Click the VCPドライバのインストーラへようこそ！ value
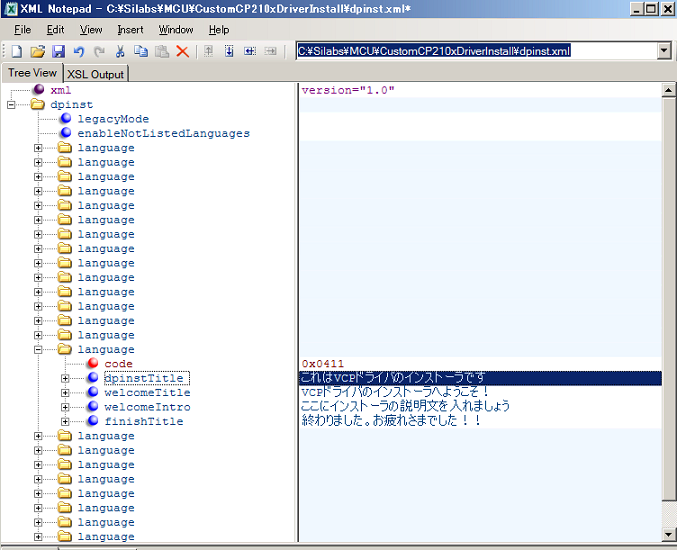The width and height of the screenshot is (677, 550). pos(395,392)
